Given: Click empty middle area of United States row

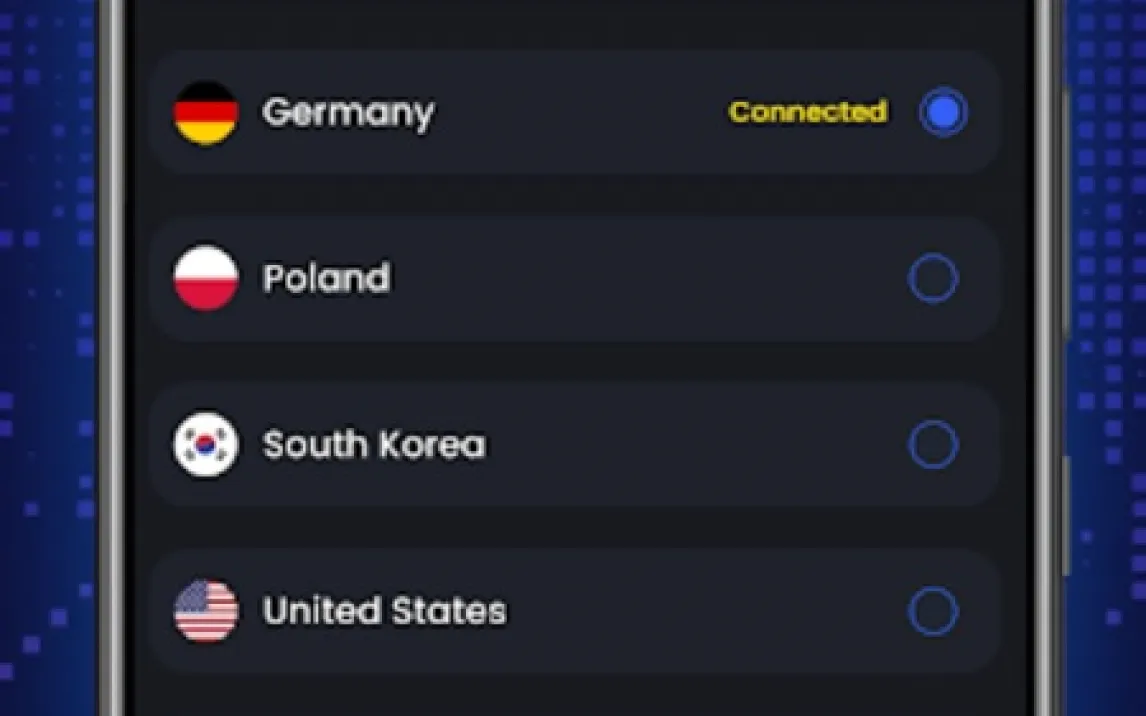Looking at the screenshot, I should [x=700, y=611].
